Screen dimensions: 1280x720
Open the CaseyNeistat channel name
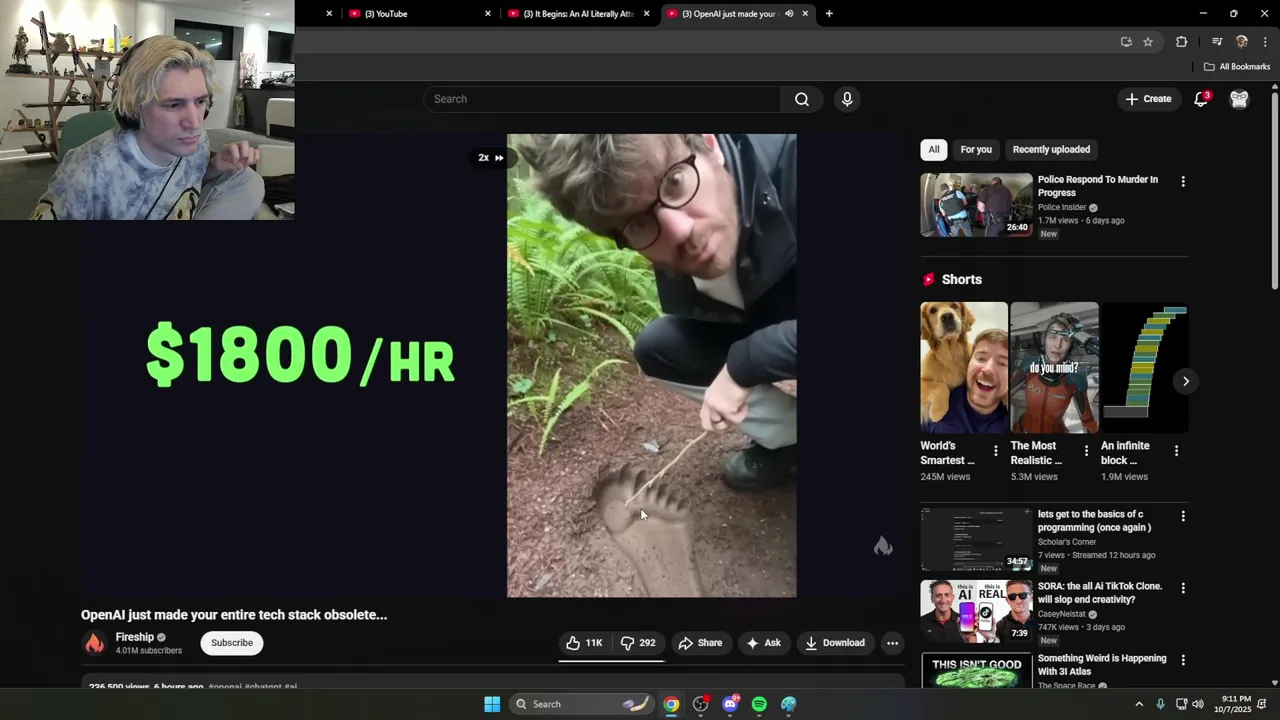[1063, 614]
